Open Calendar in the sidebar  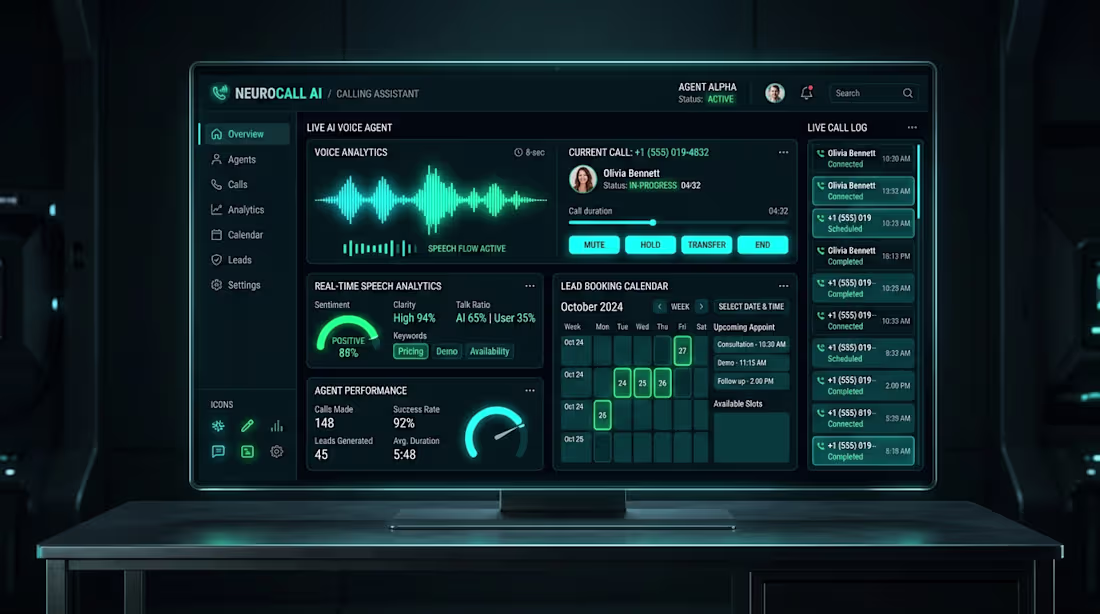tap(237, 235)
